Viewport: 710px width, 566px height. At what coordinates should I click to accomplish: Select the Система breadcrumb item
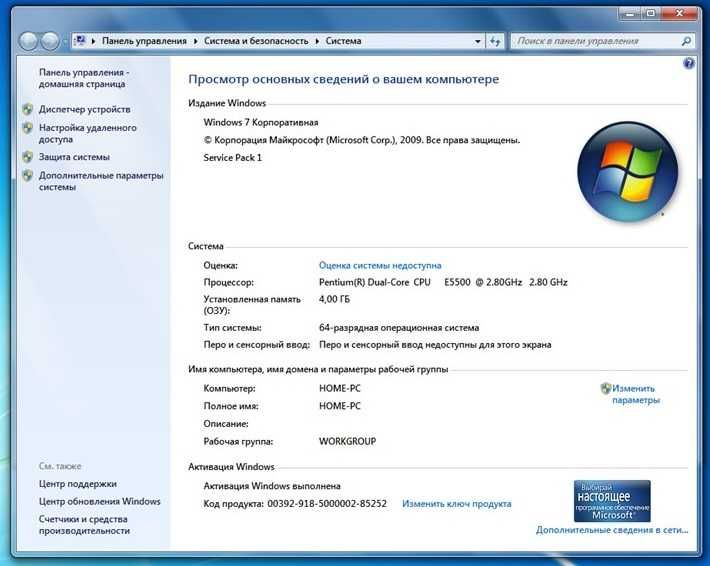coord(343,41)
